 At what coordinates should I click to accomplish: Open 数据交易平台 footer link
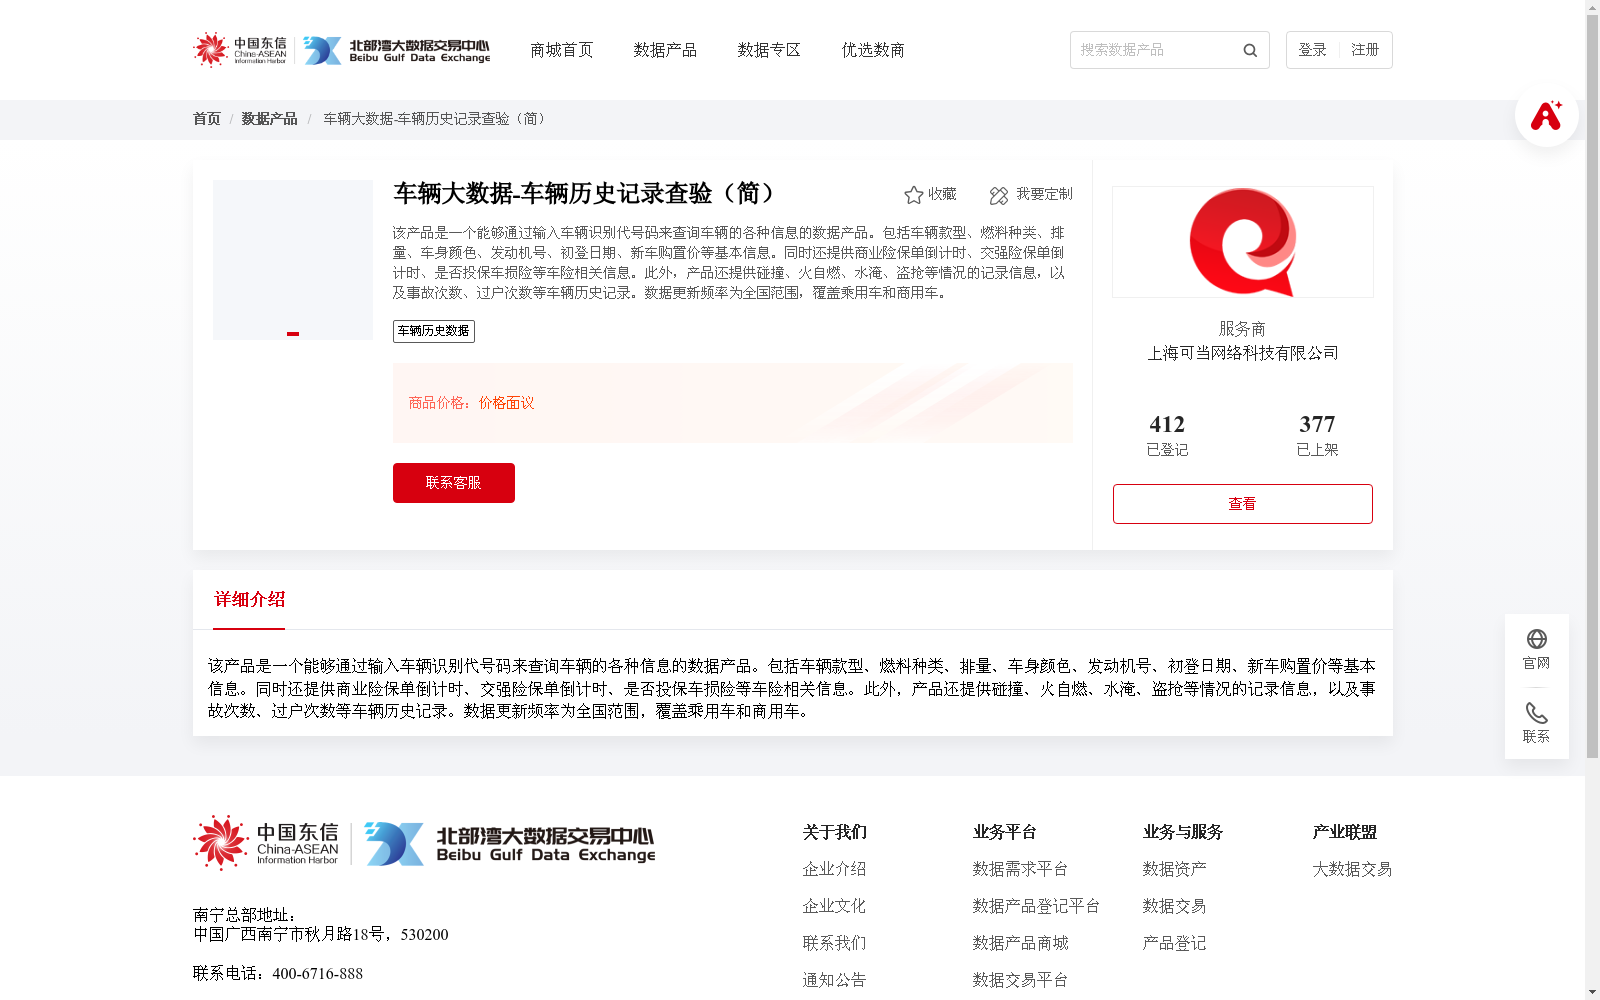click(x=1020, y=981)
